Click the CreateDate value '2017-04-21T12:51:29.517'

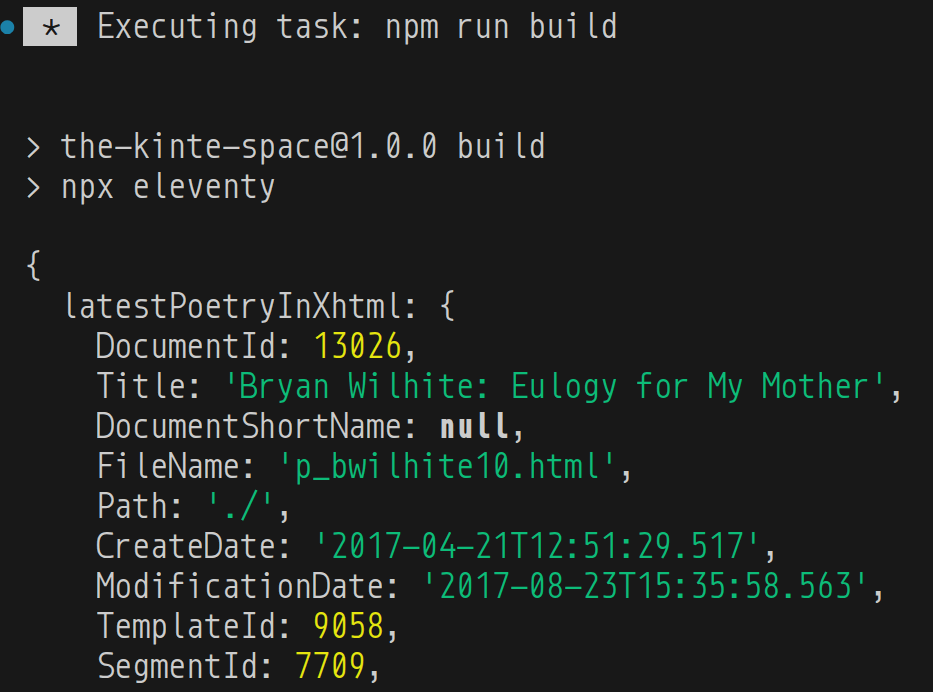click(537, 546)
